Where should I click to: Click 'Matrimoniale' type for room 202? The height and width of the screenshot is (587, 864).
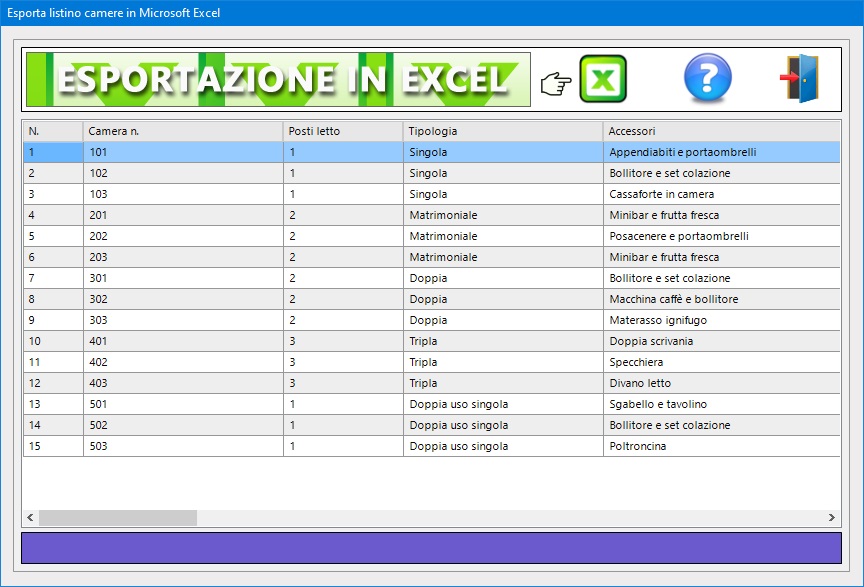503,236
